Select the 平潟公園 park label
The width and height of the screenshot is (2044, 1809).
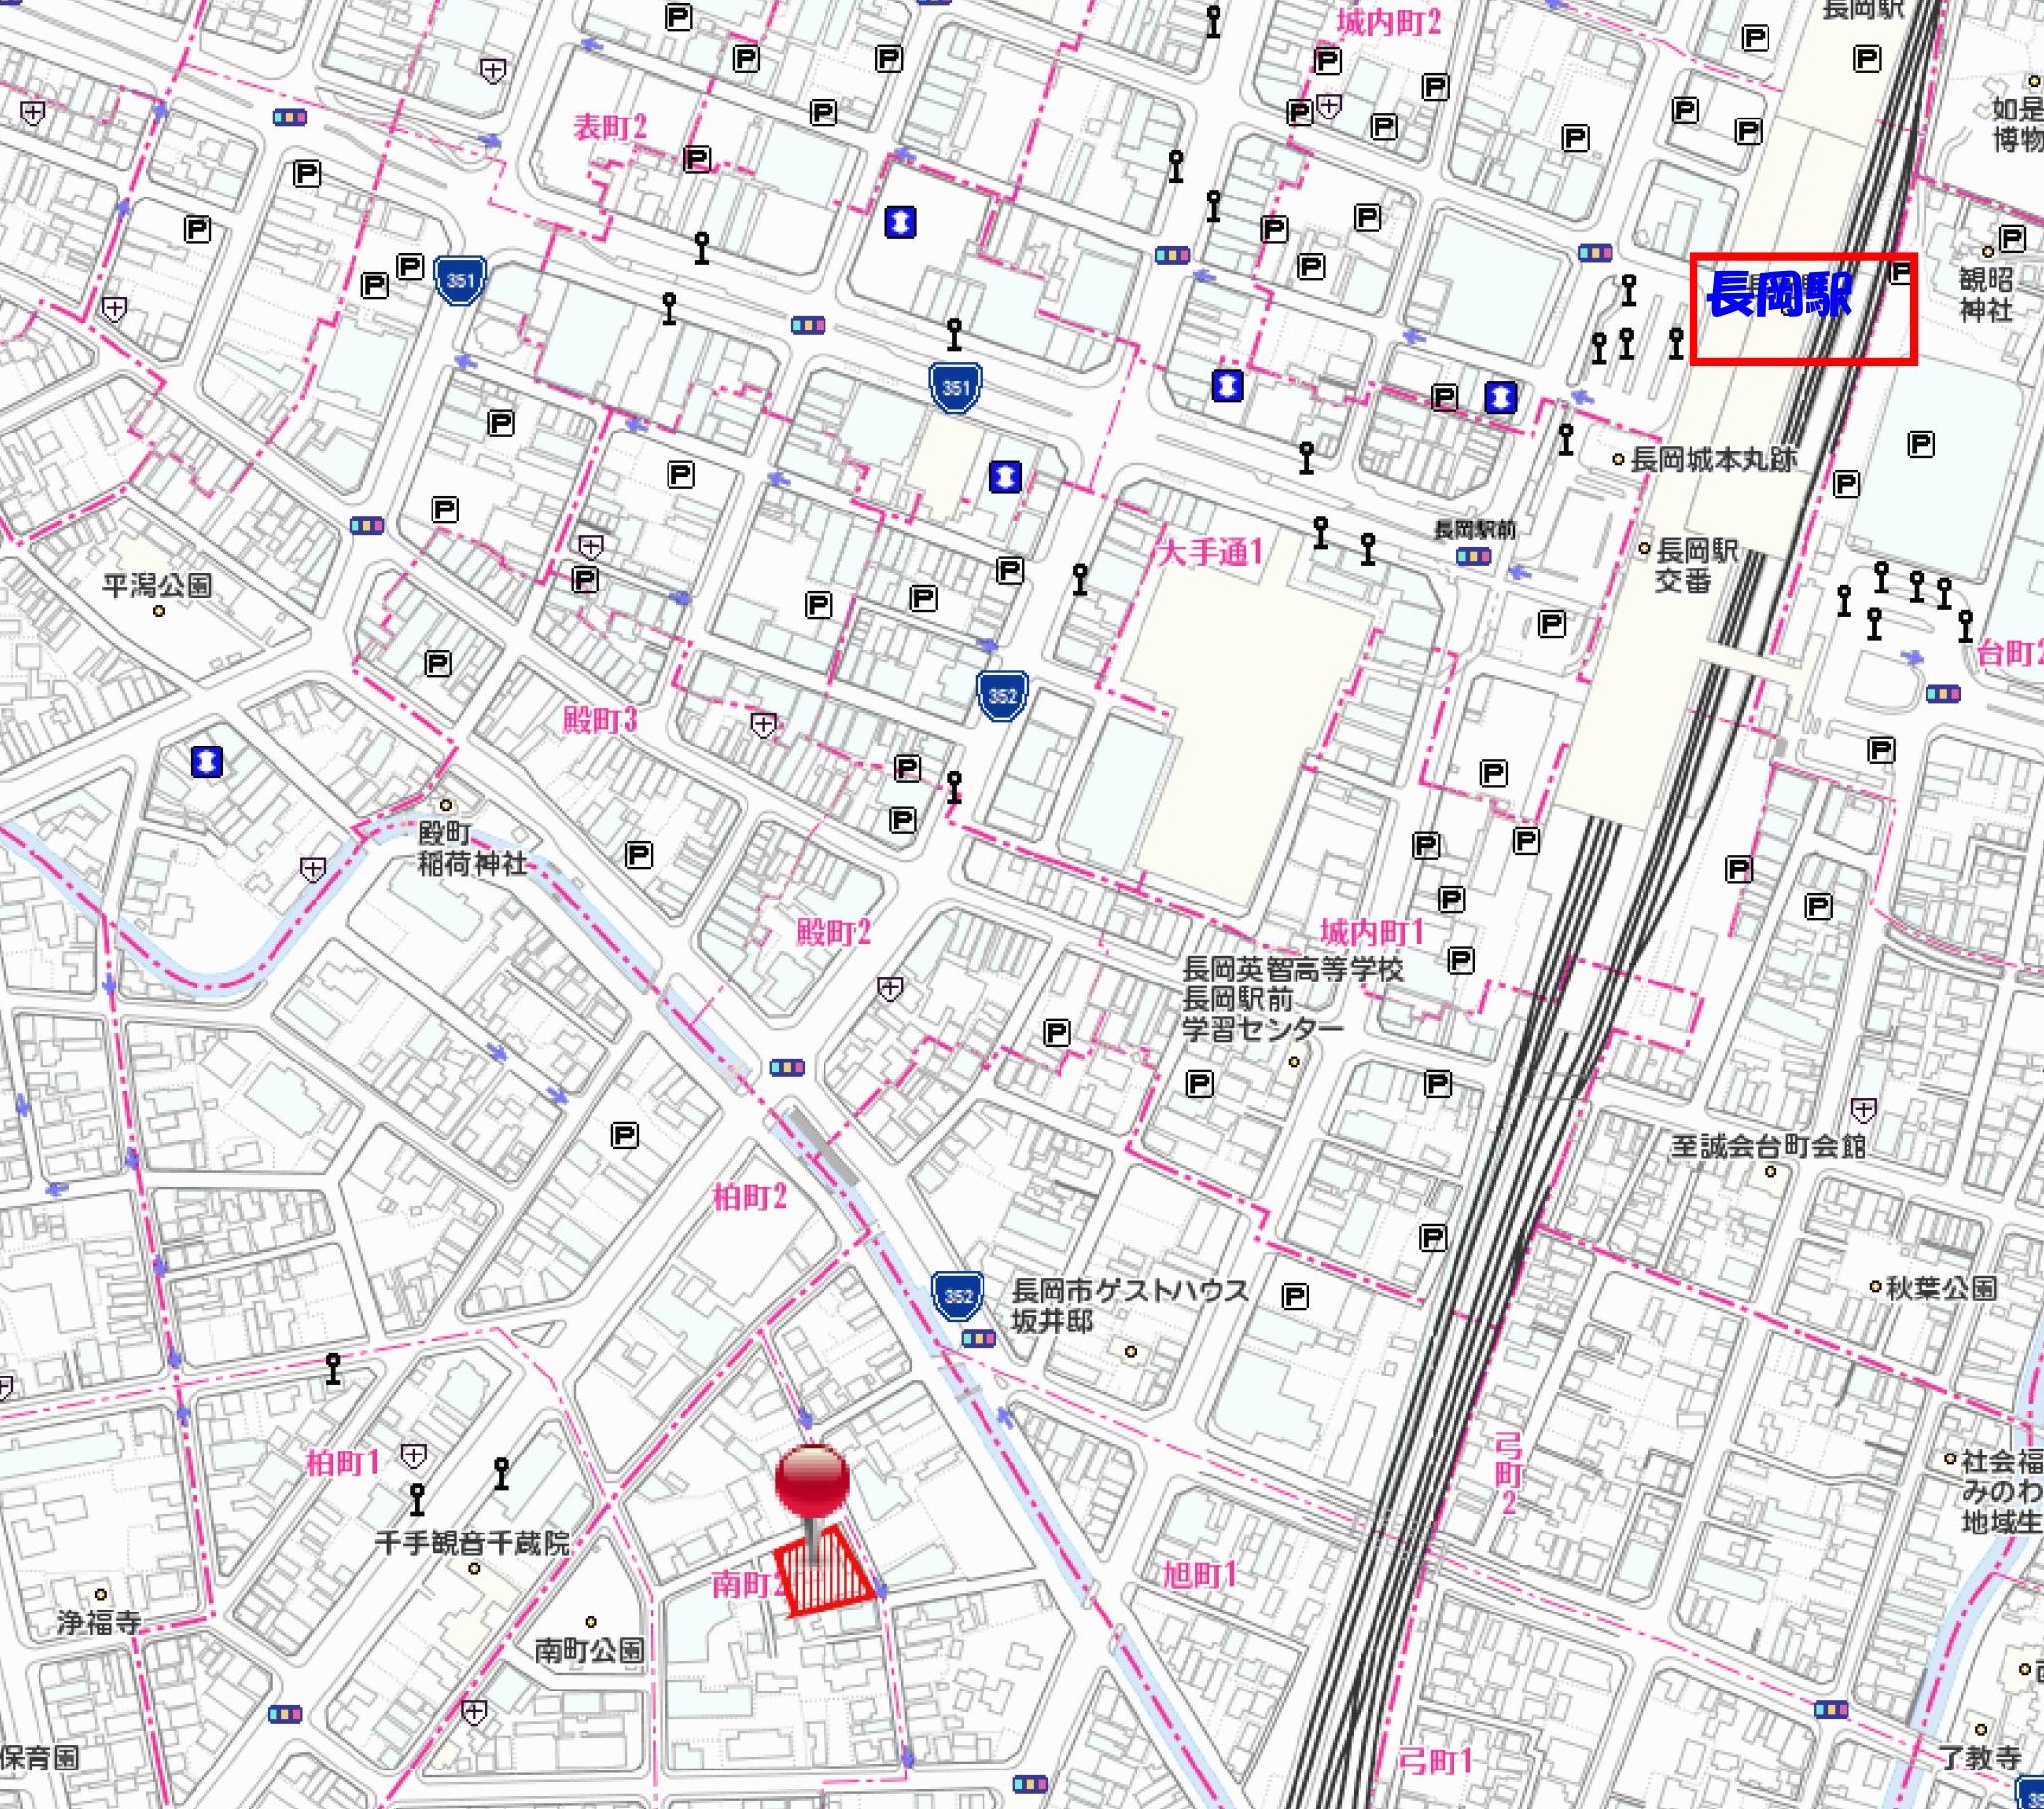pyautogui.click(x=157, y=585)
